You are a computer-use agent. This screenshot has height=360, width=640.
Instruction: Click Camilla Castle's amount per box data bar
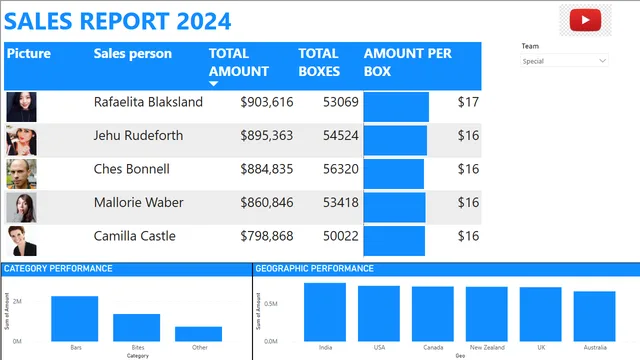[x=394, y=241]
